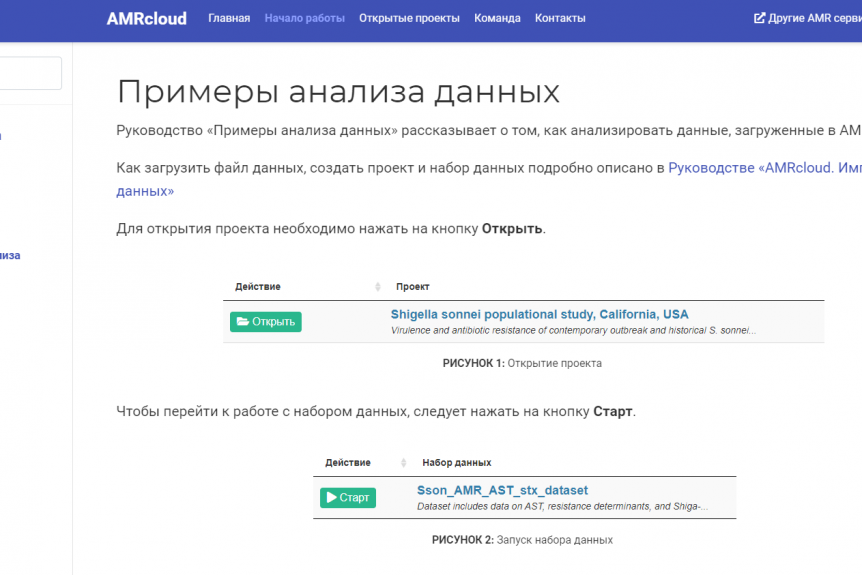Click sort arrows next to Действие above Старт
This screenshot has height=575, width=862.
[404, 463]
